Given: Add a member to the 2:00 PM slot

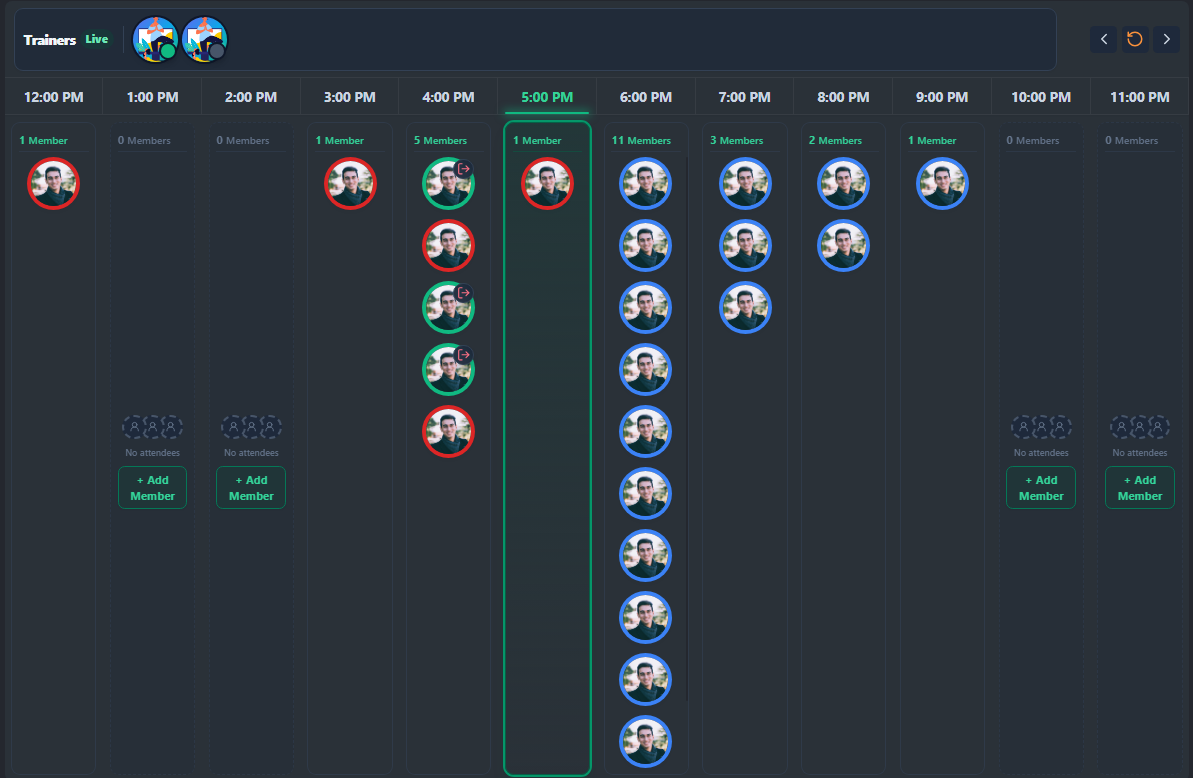Looking at the screenshot, I should click(x=251, y=487).
